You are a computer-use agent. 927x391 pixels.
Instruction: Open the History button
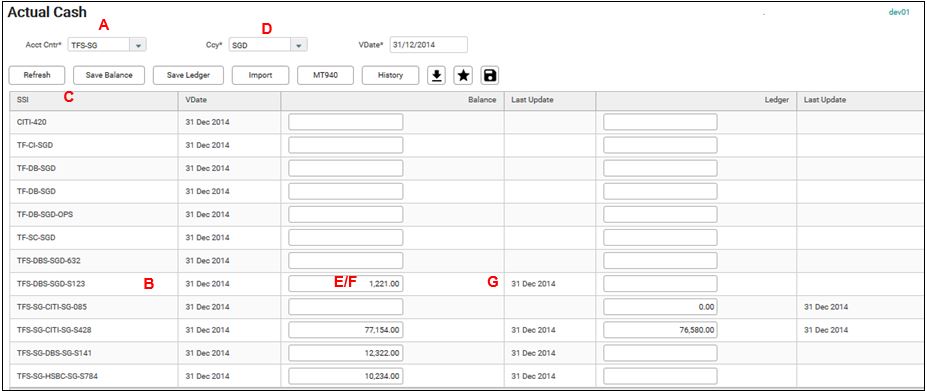click(390, 75)
